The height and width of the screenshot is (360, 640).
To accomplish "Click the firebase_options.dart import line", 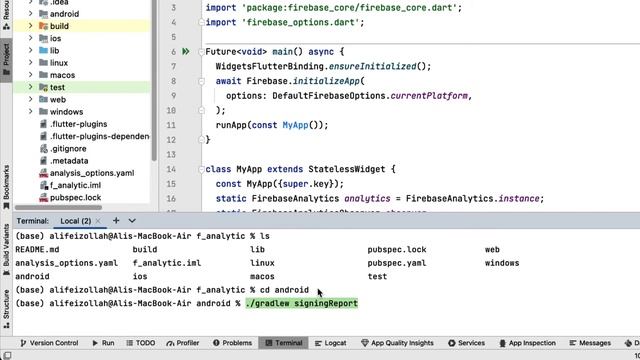I will tap(285, 22).
